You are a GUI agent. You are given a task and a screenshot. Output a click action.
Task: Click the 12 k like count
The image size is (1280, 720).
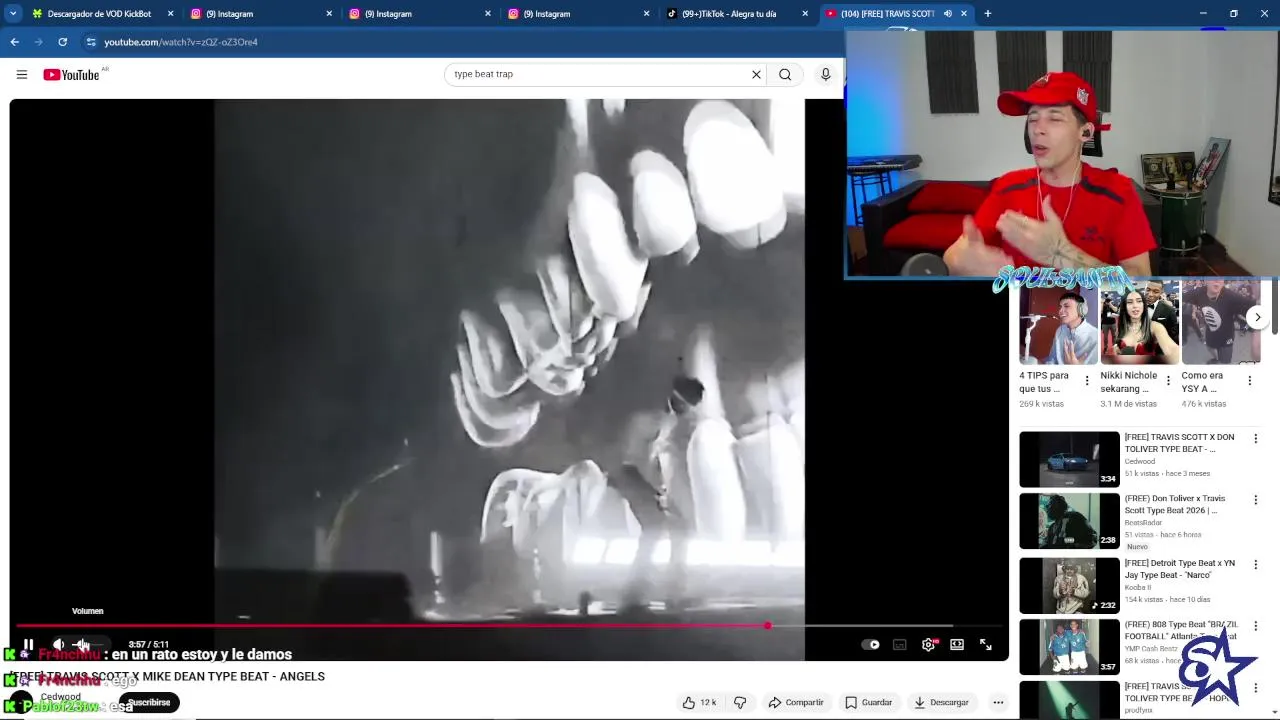coord(708,703)
